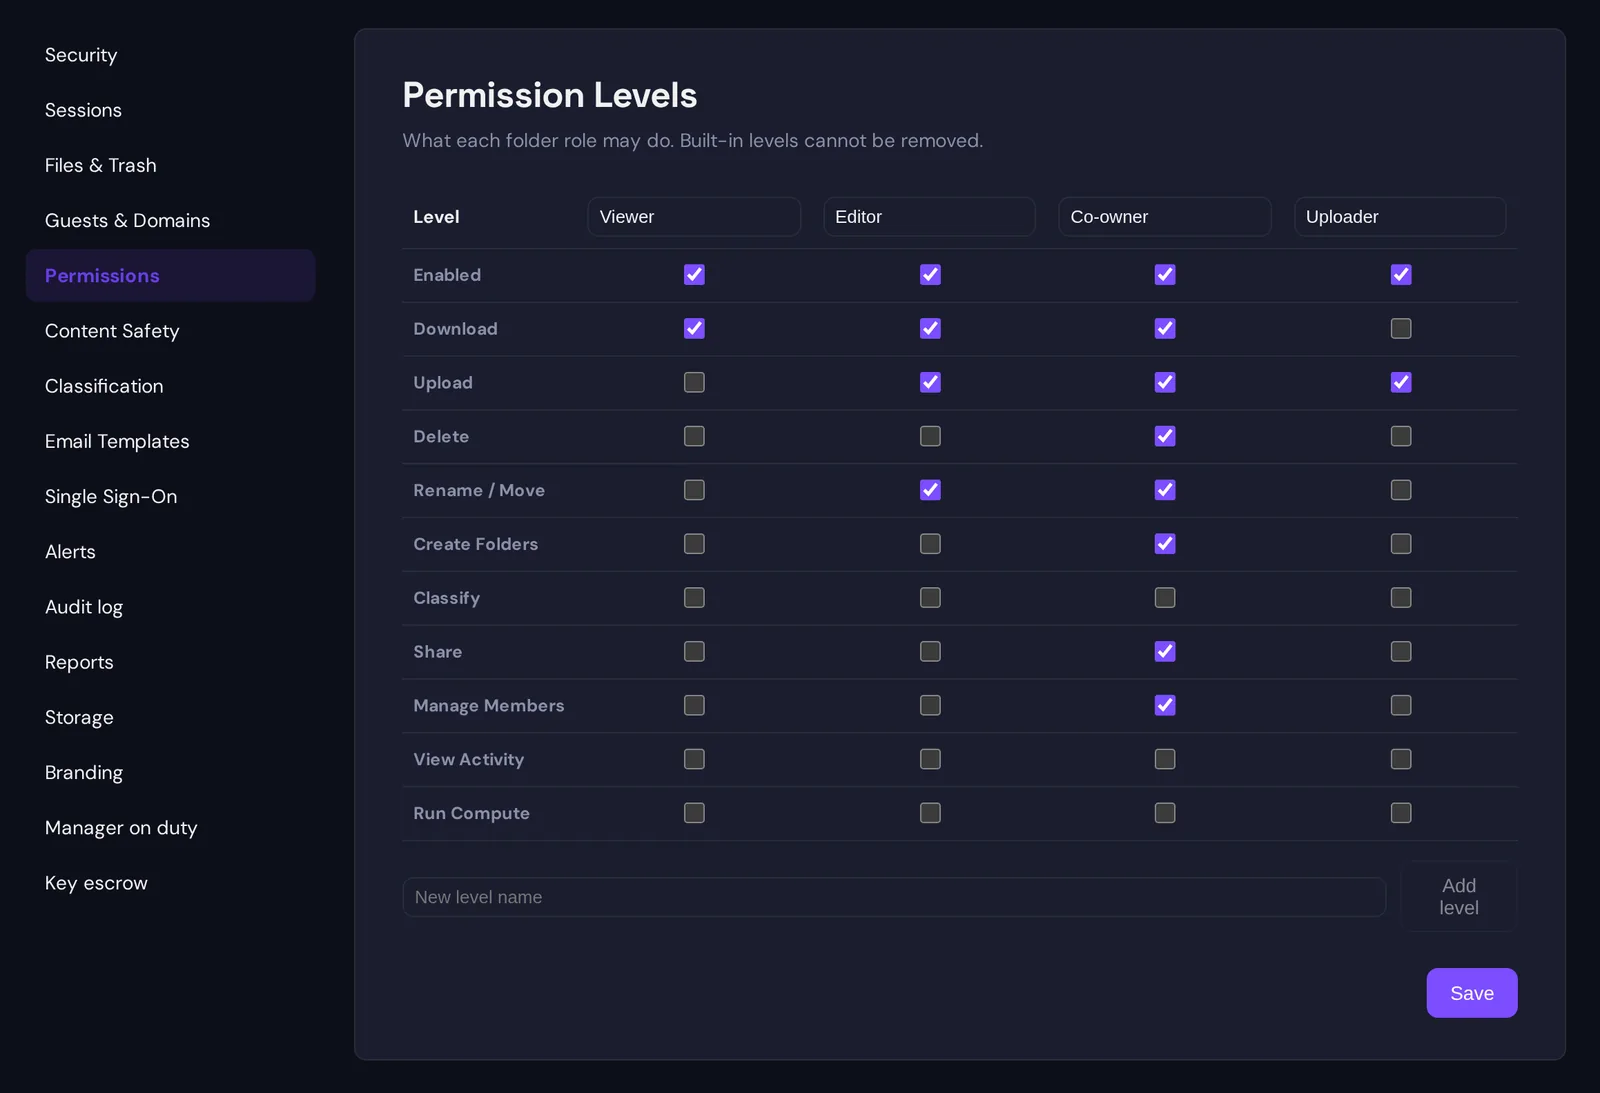The image size is (1600, 1093).
Task: Enable Classify for Viewer
Action: [694, 598]
